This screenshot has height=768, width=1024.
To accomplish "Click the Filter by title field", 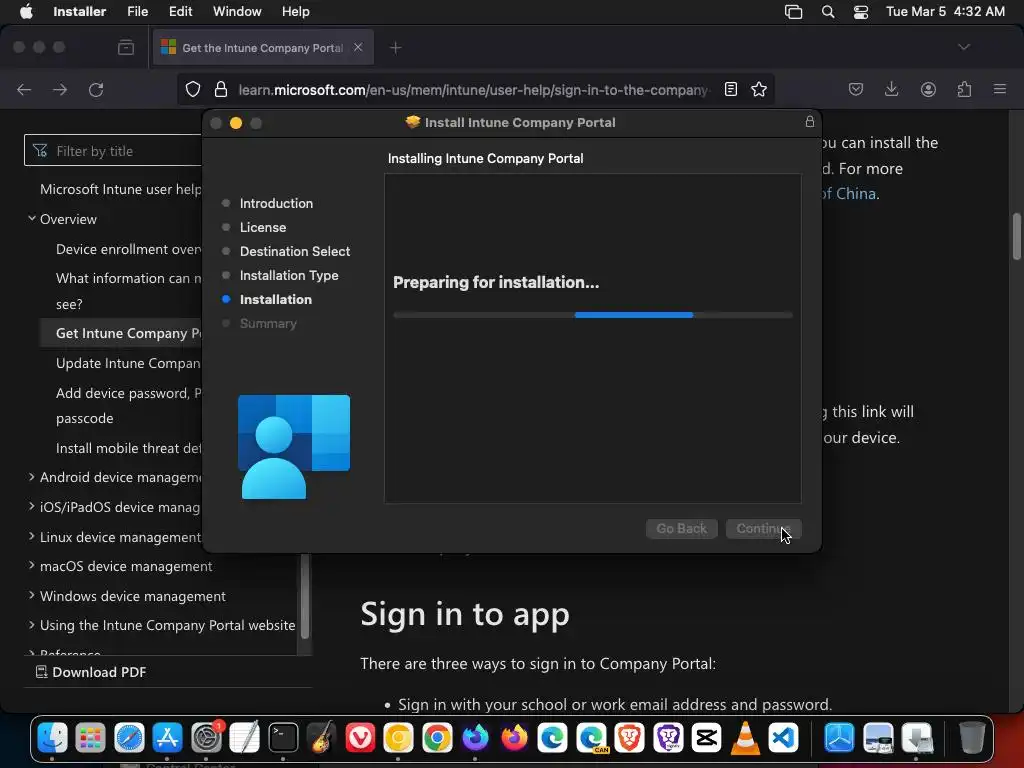I will (x=113, y=151).
